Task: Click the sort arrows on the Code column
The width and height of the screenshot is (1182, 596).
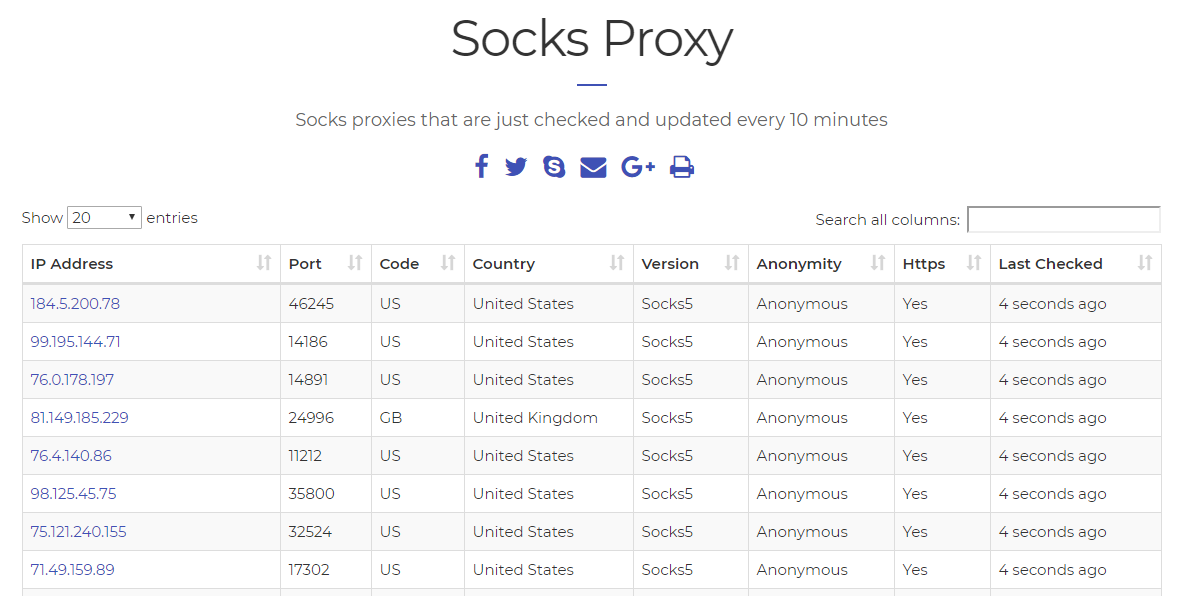Action: (447, 263)
